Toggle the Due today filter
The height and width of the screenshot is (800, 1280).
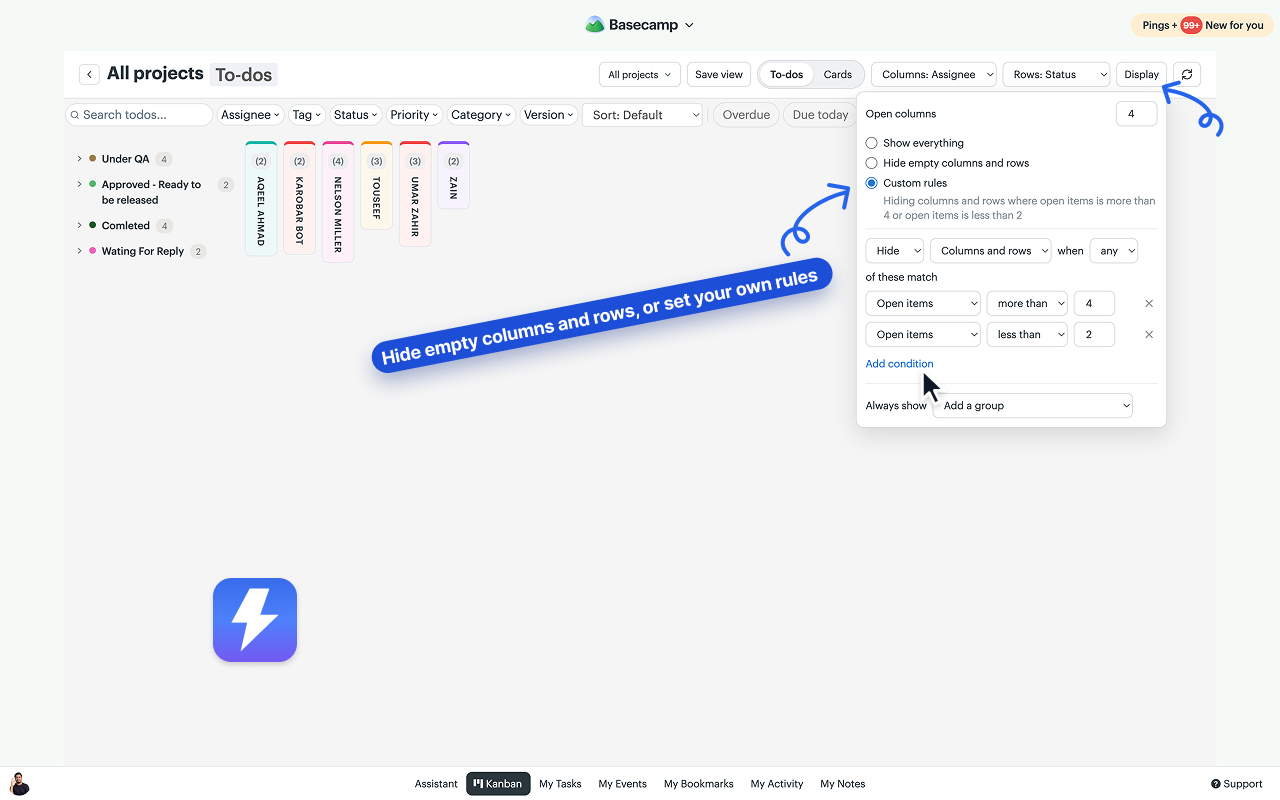(x=820, y=115)
